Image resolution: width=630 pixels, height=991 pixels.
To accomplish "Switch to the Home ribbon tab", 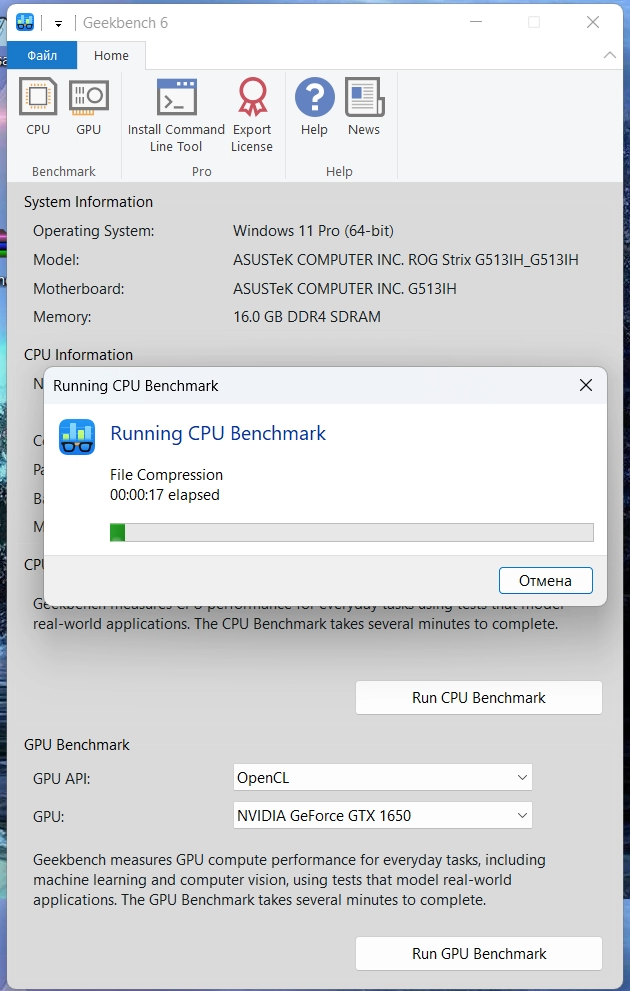I will click(x=111, y=56).
